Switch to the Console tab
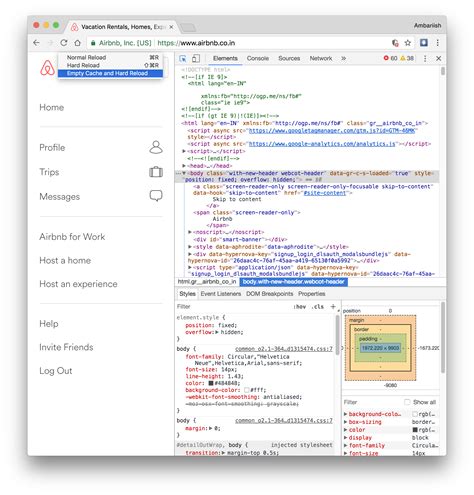Image resolution: width=474 pixels, height=495 pixels. point(258,58)
